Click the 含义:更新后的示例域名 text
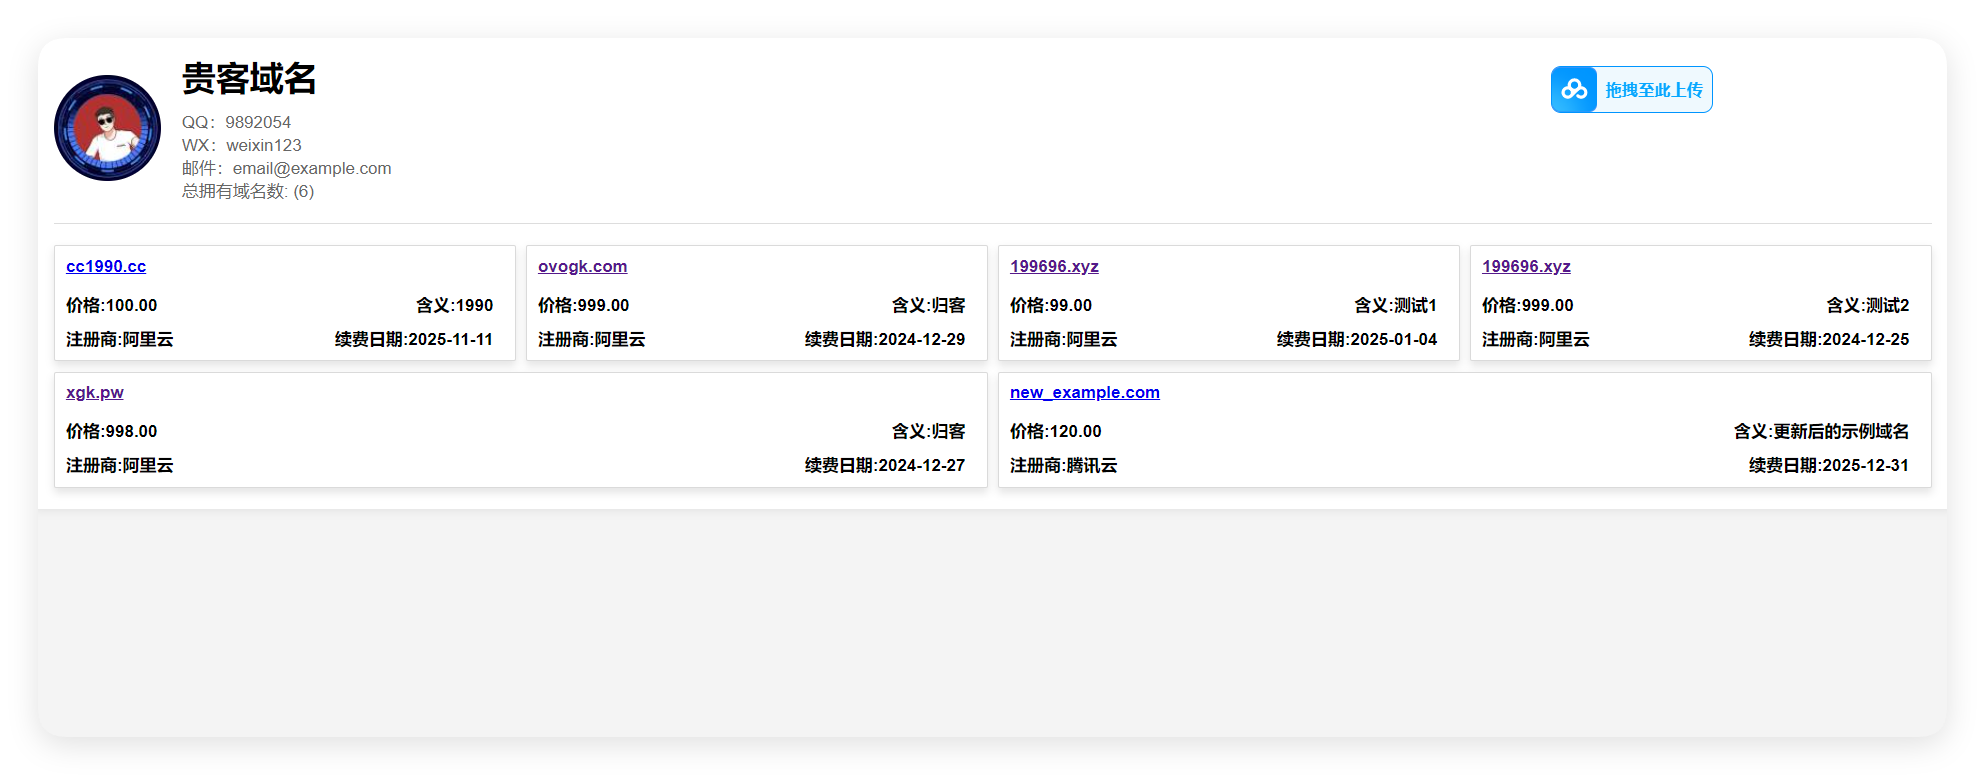Viewport: 1985px width, 775px height. pyautogui.click(x=1820, y=431)
